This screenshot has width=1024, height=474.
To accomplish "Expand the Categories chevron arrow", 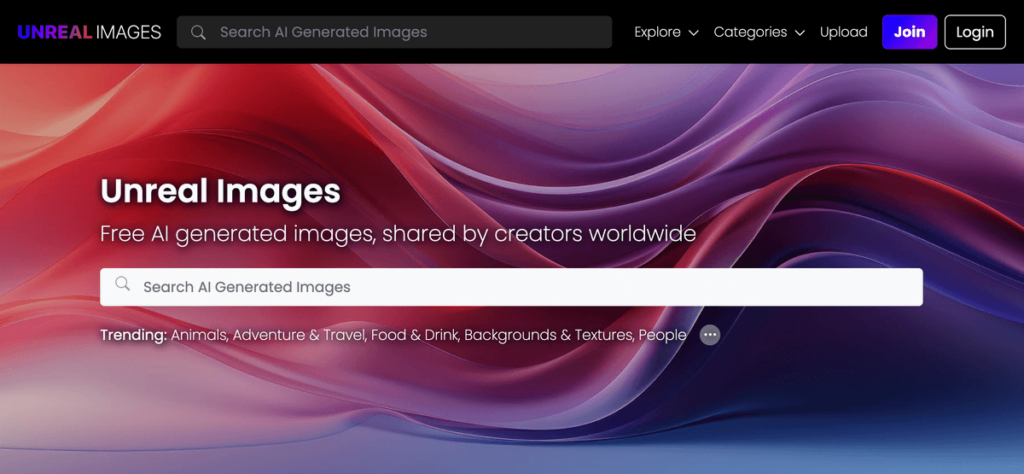I will 799,33.
